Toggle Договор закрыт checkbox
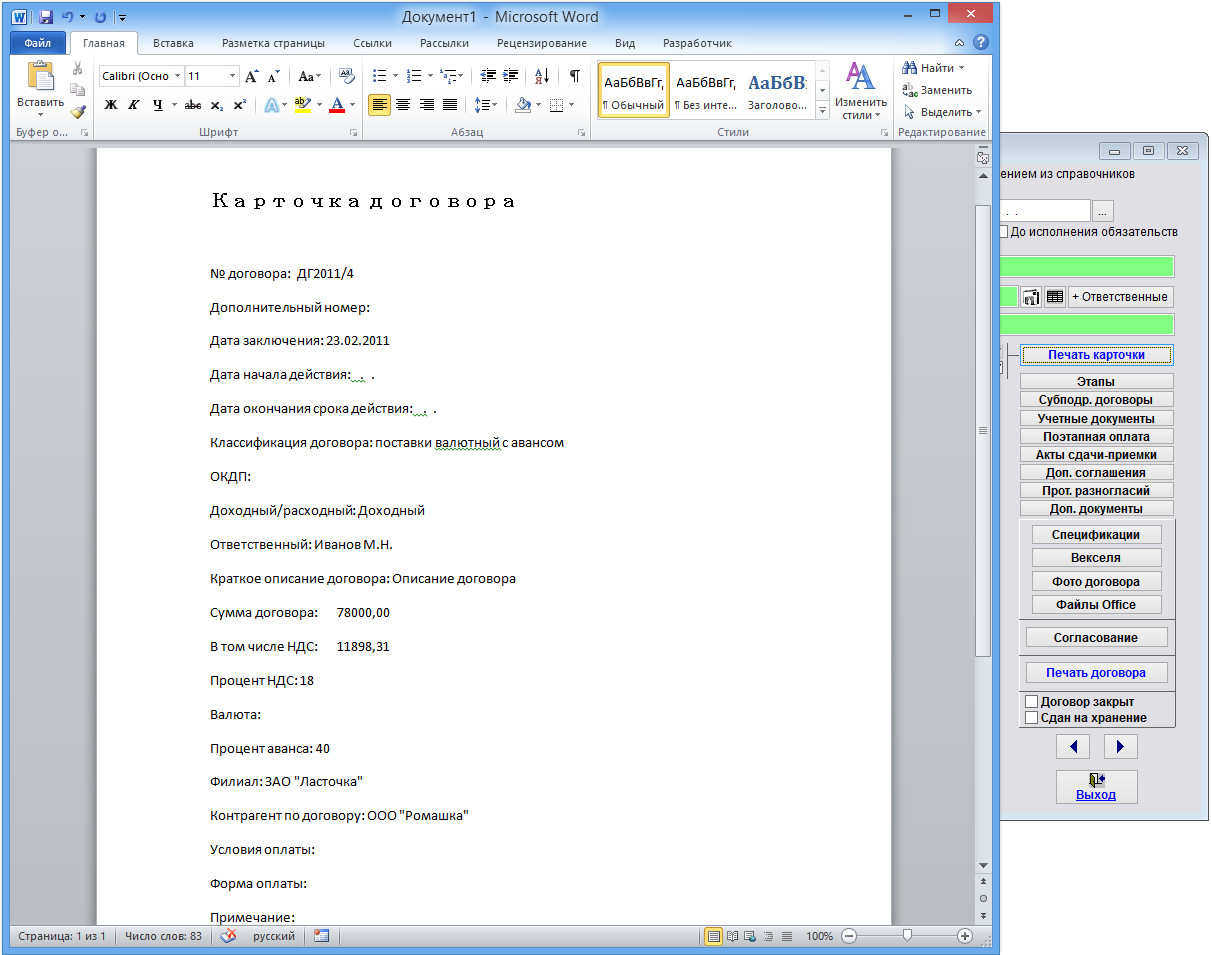1212x955 pixels. [x=1032, y=702]
